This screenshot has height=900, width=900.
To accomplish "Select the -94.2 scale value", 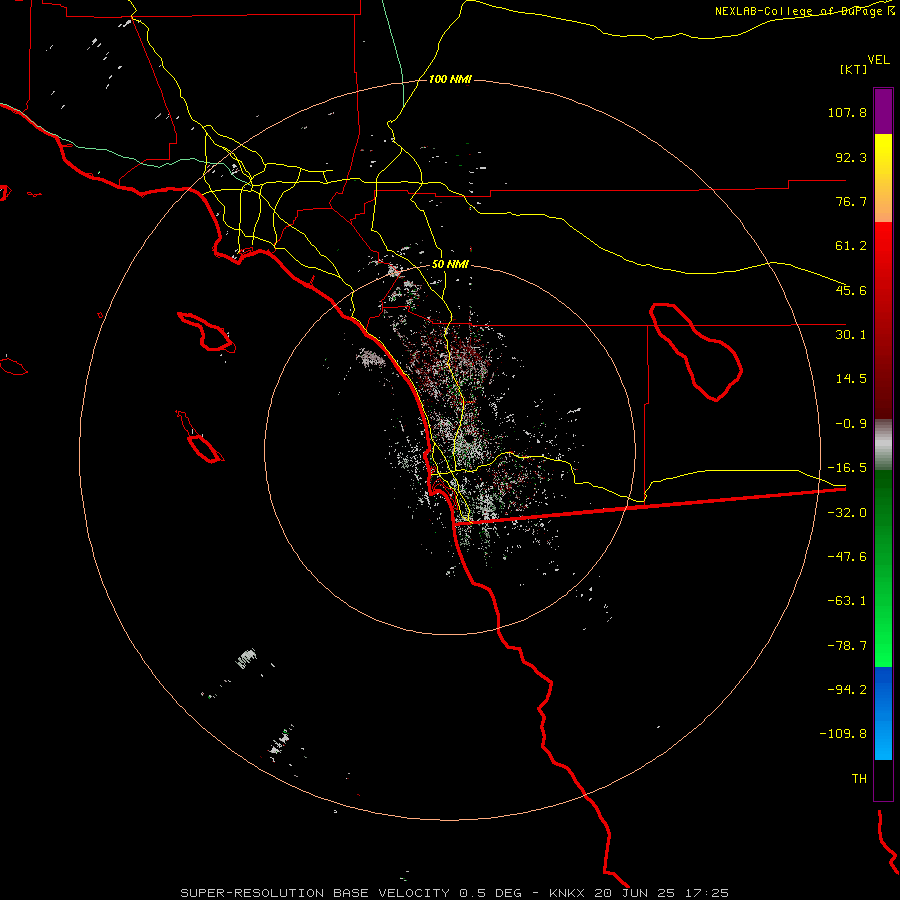I will [847, 690].
